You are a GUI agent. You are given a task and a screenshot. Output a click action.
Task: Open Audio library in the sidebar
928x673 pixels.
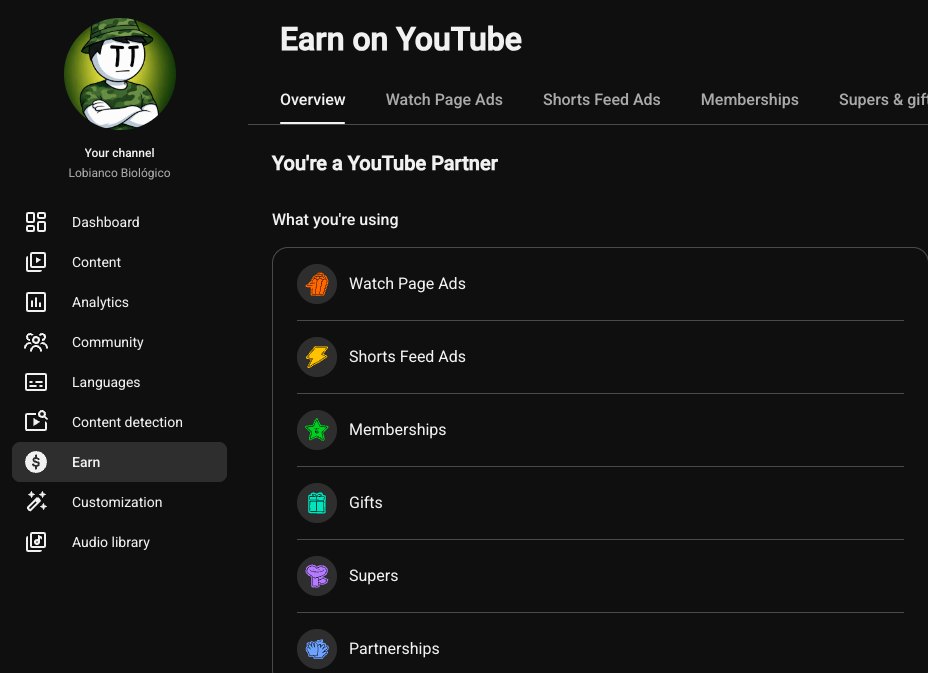click(120, 542)
